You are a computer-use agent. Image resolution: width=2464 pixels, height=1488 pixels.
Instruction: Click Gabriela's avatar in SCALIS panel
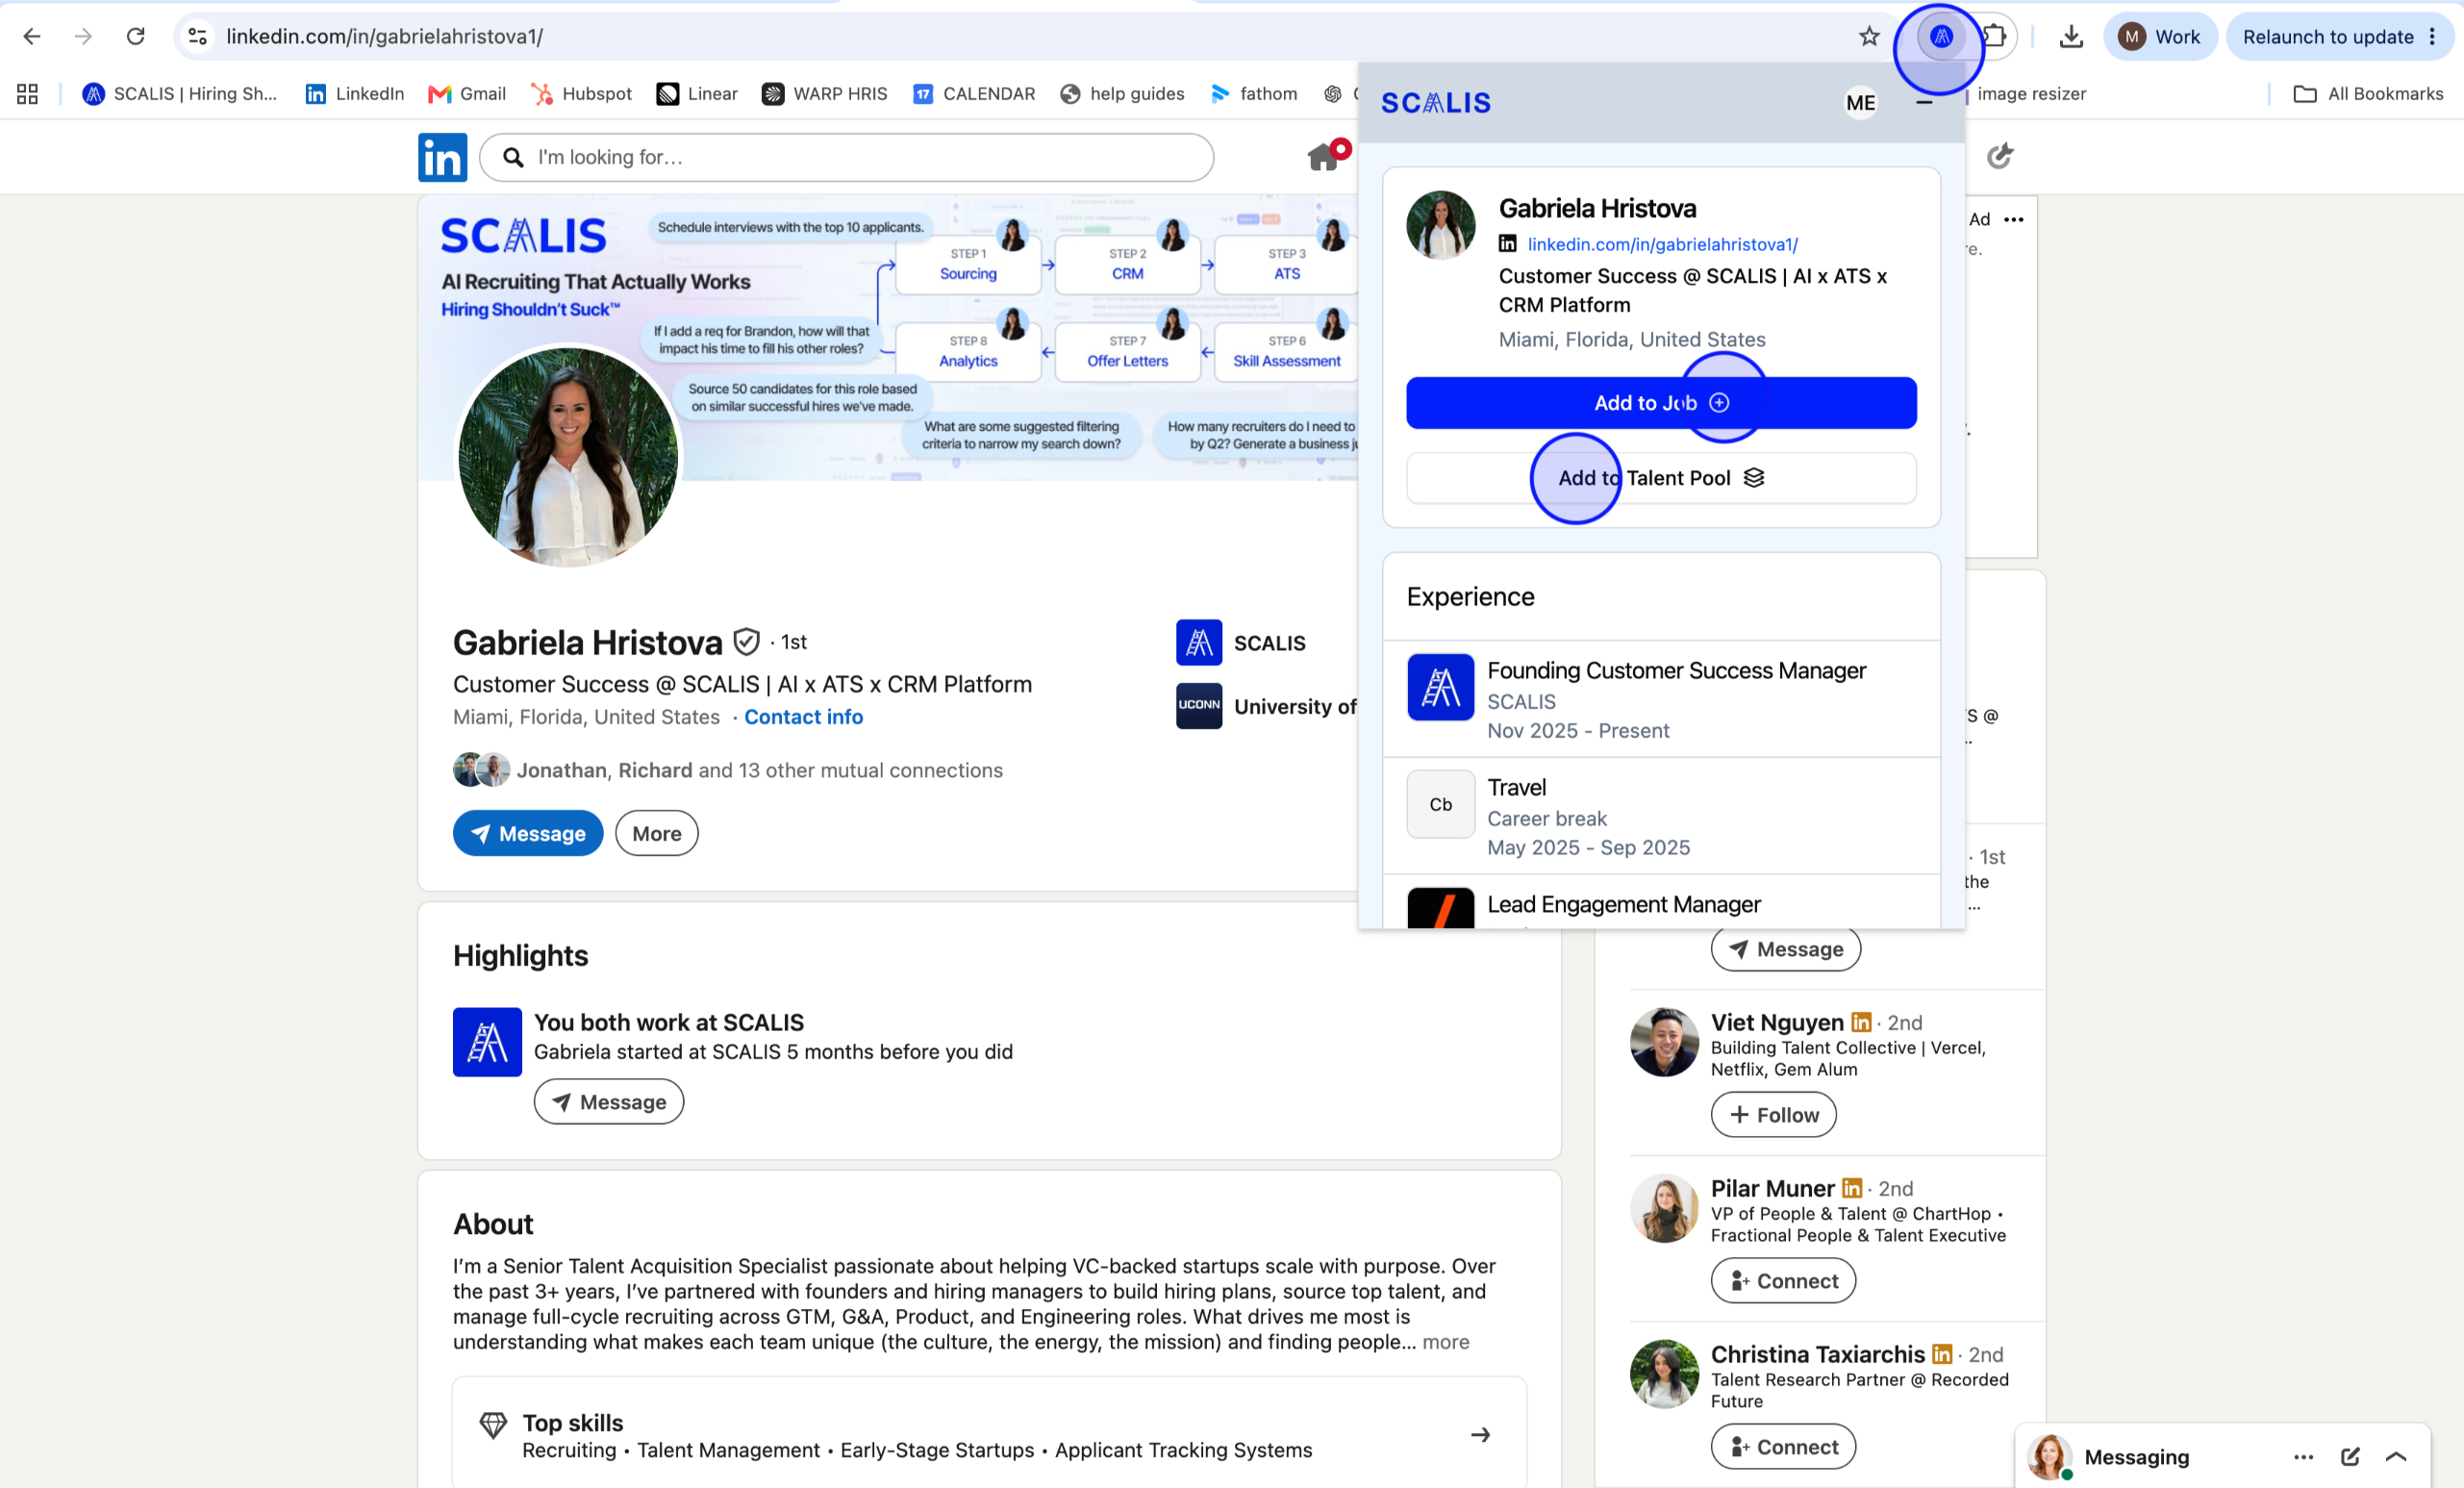tap(1440, 225)
